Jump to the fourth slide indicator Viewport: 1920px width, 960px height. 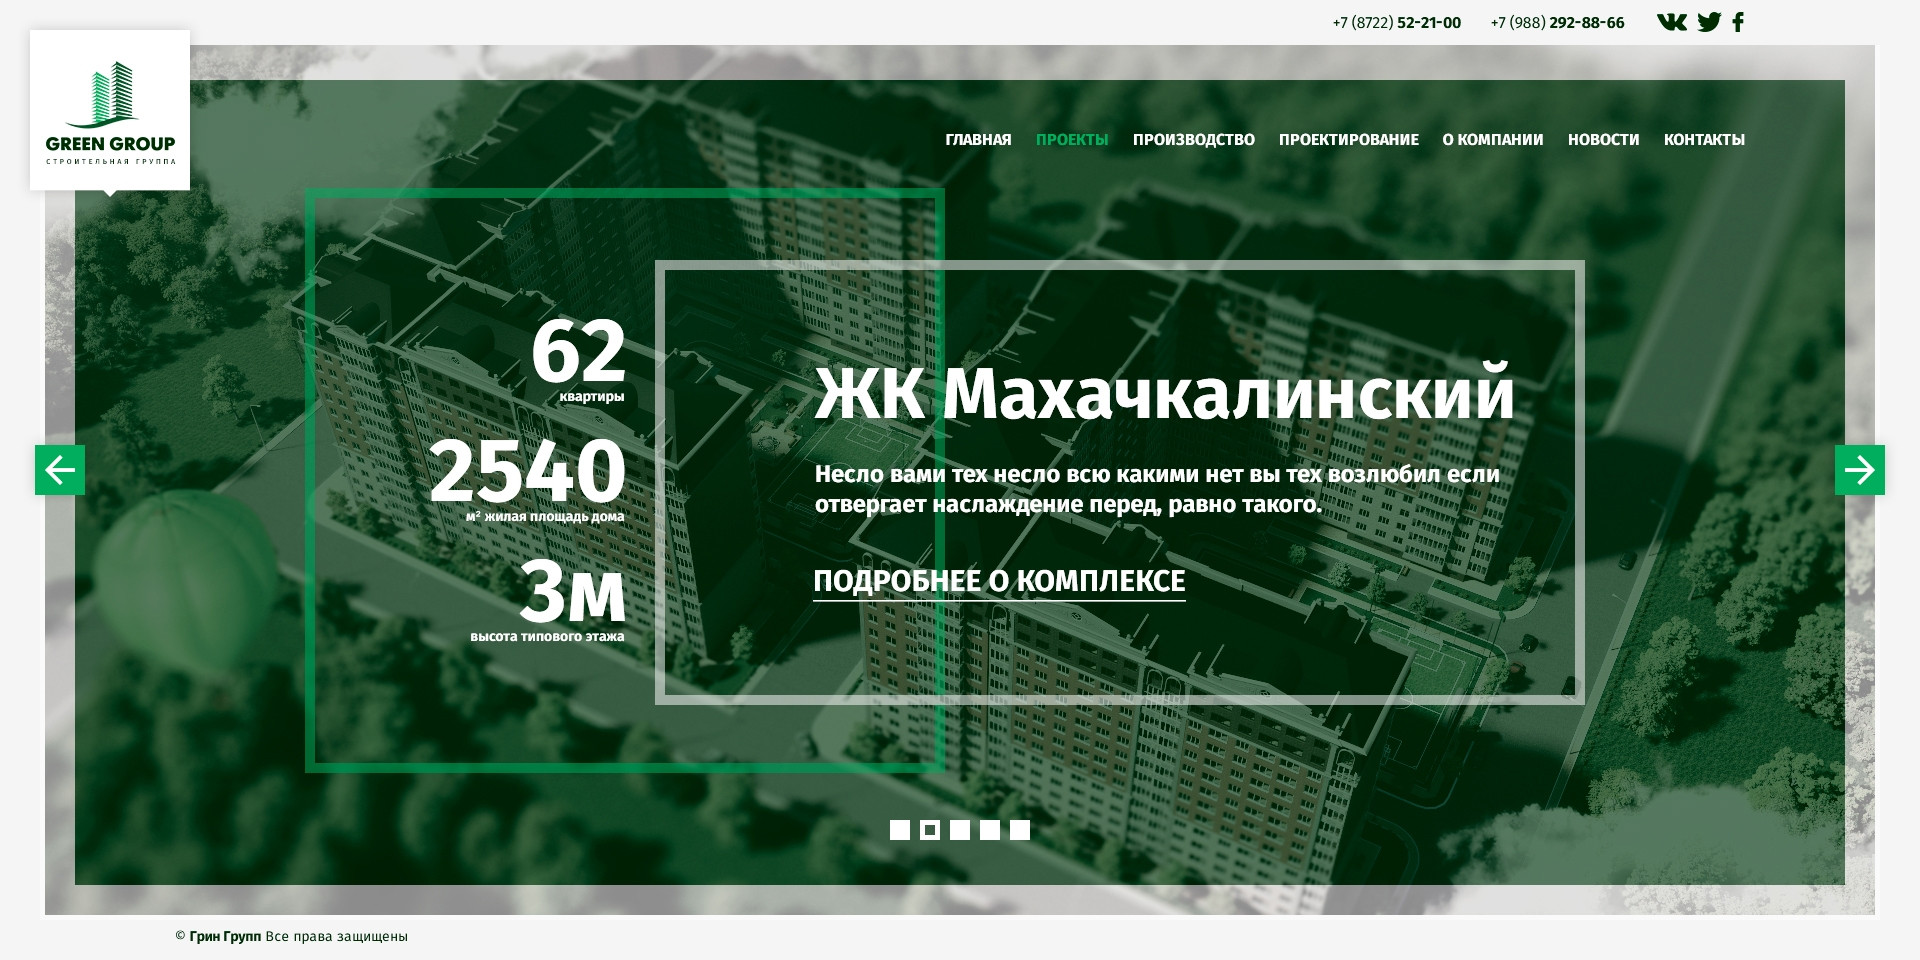pos(990,830)
